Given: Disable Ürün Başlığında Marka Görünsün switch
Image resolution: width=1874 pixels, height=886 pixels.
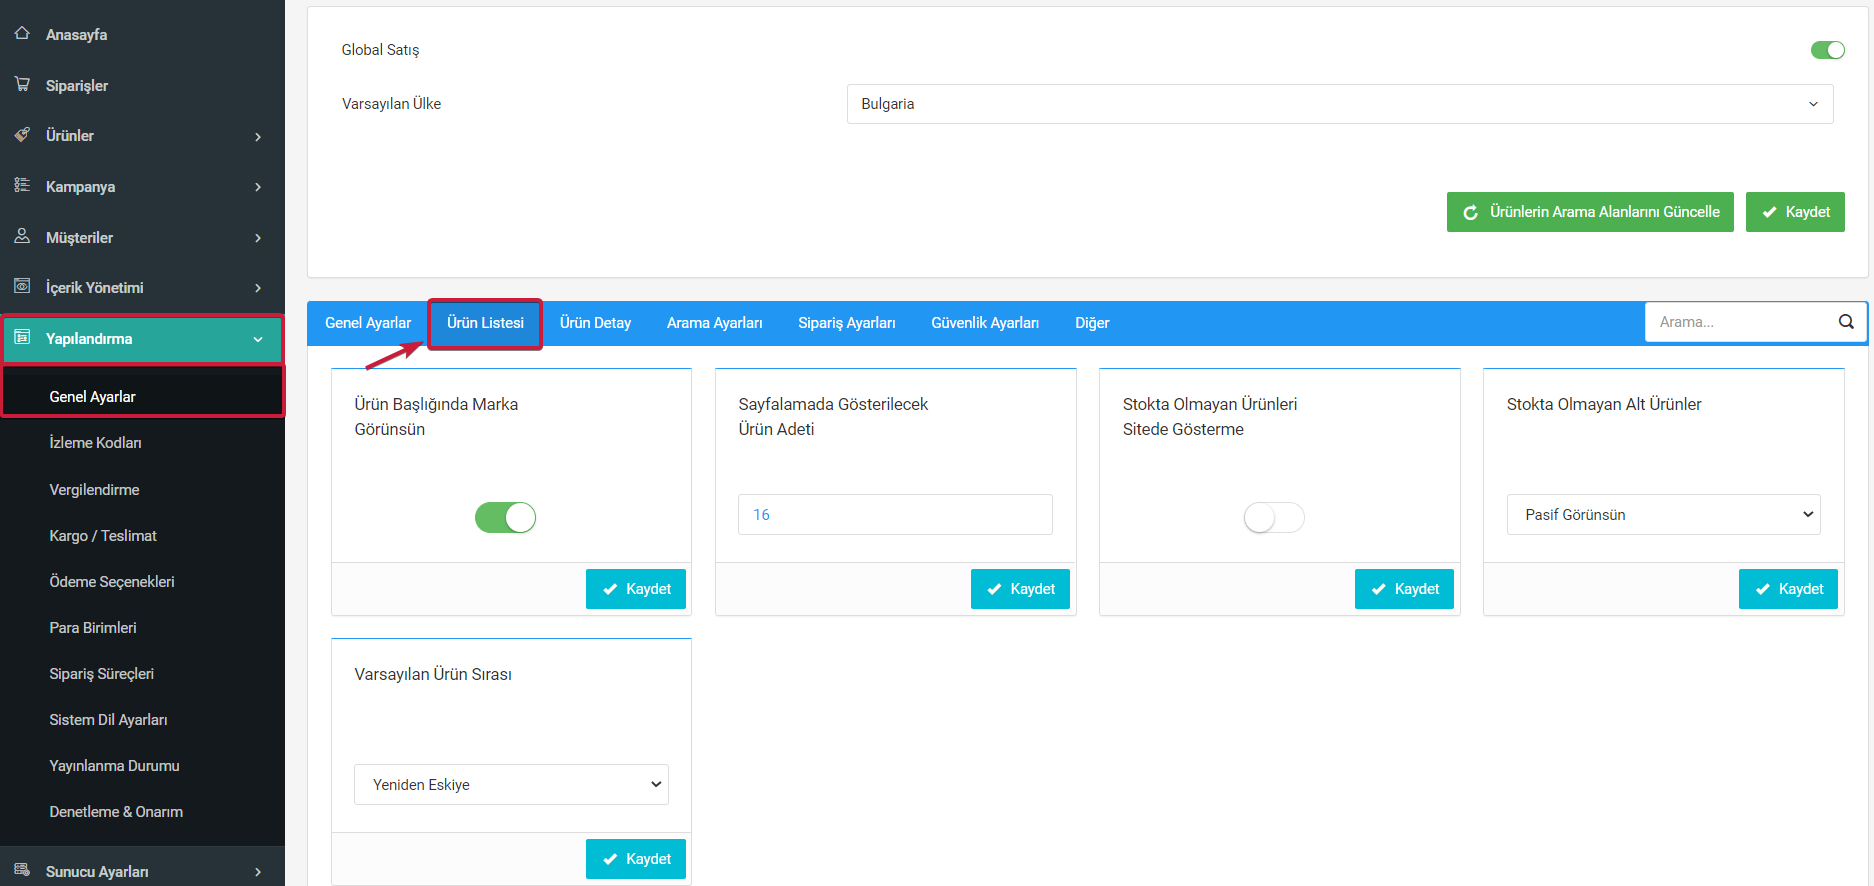Looking at the screenshot, I should tap(505, 517).
